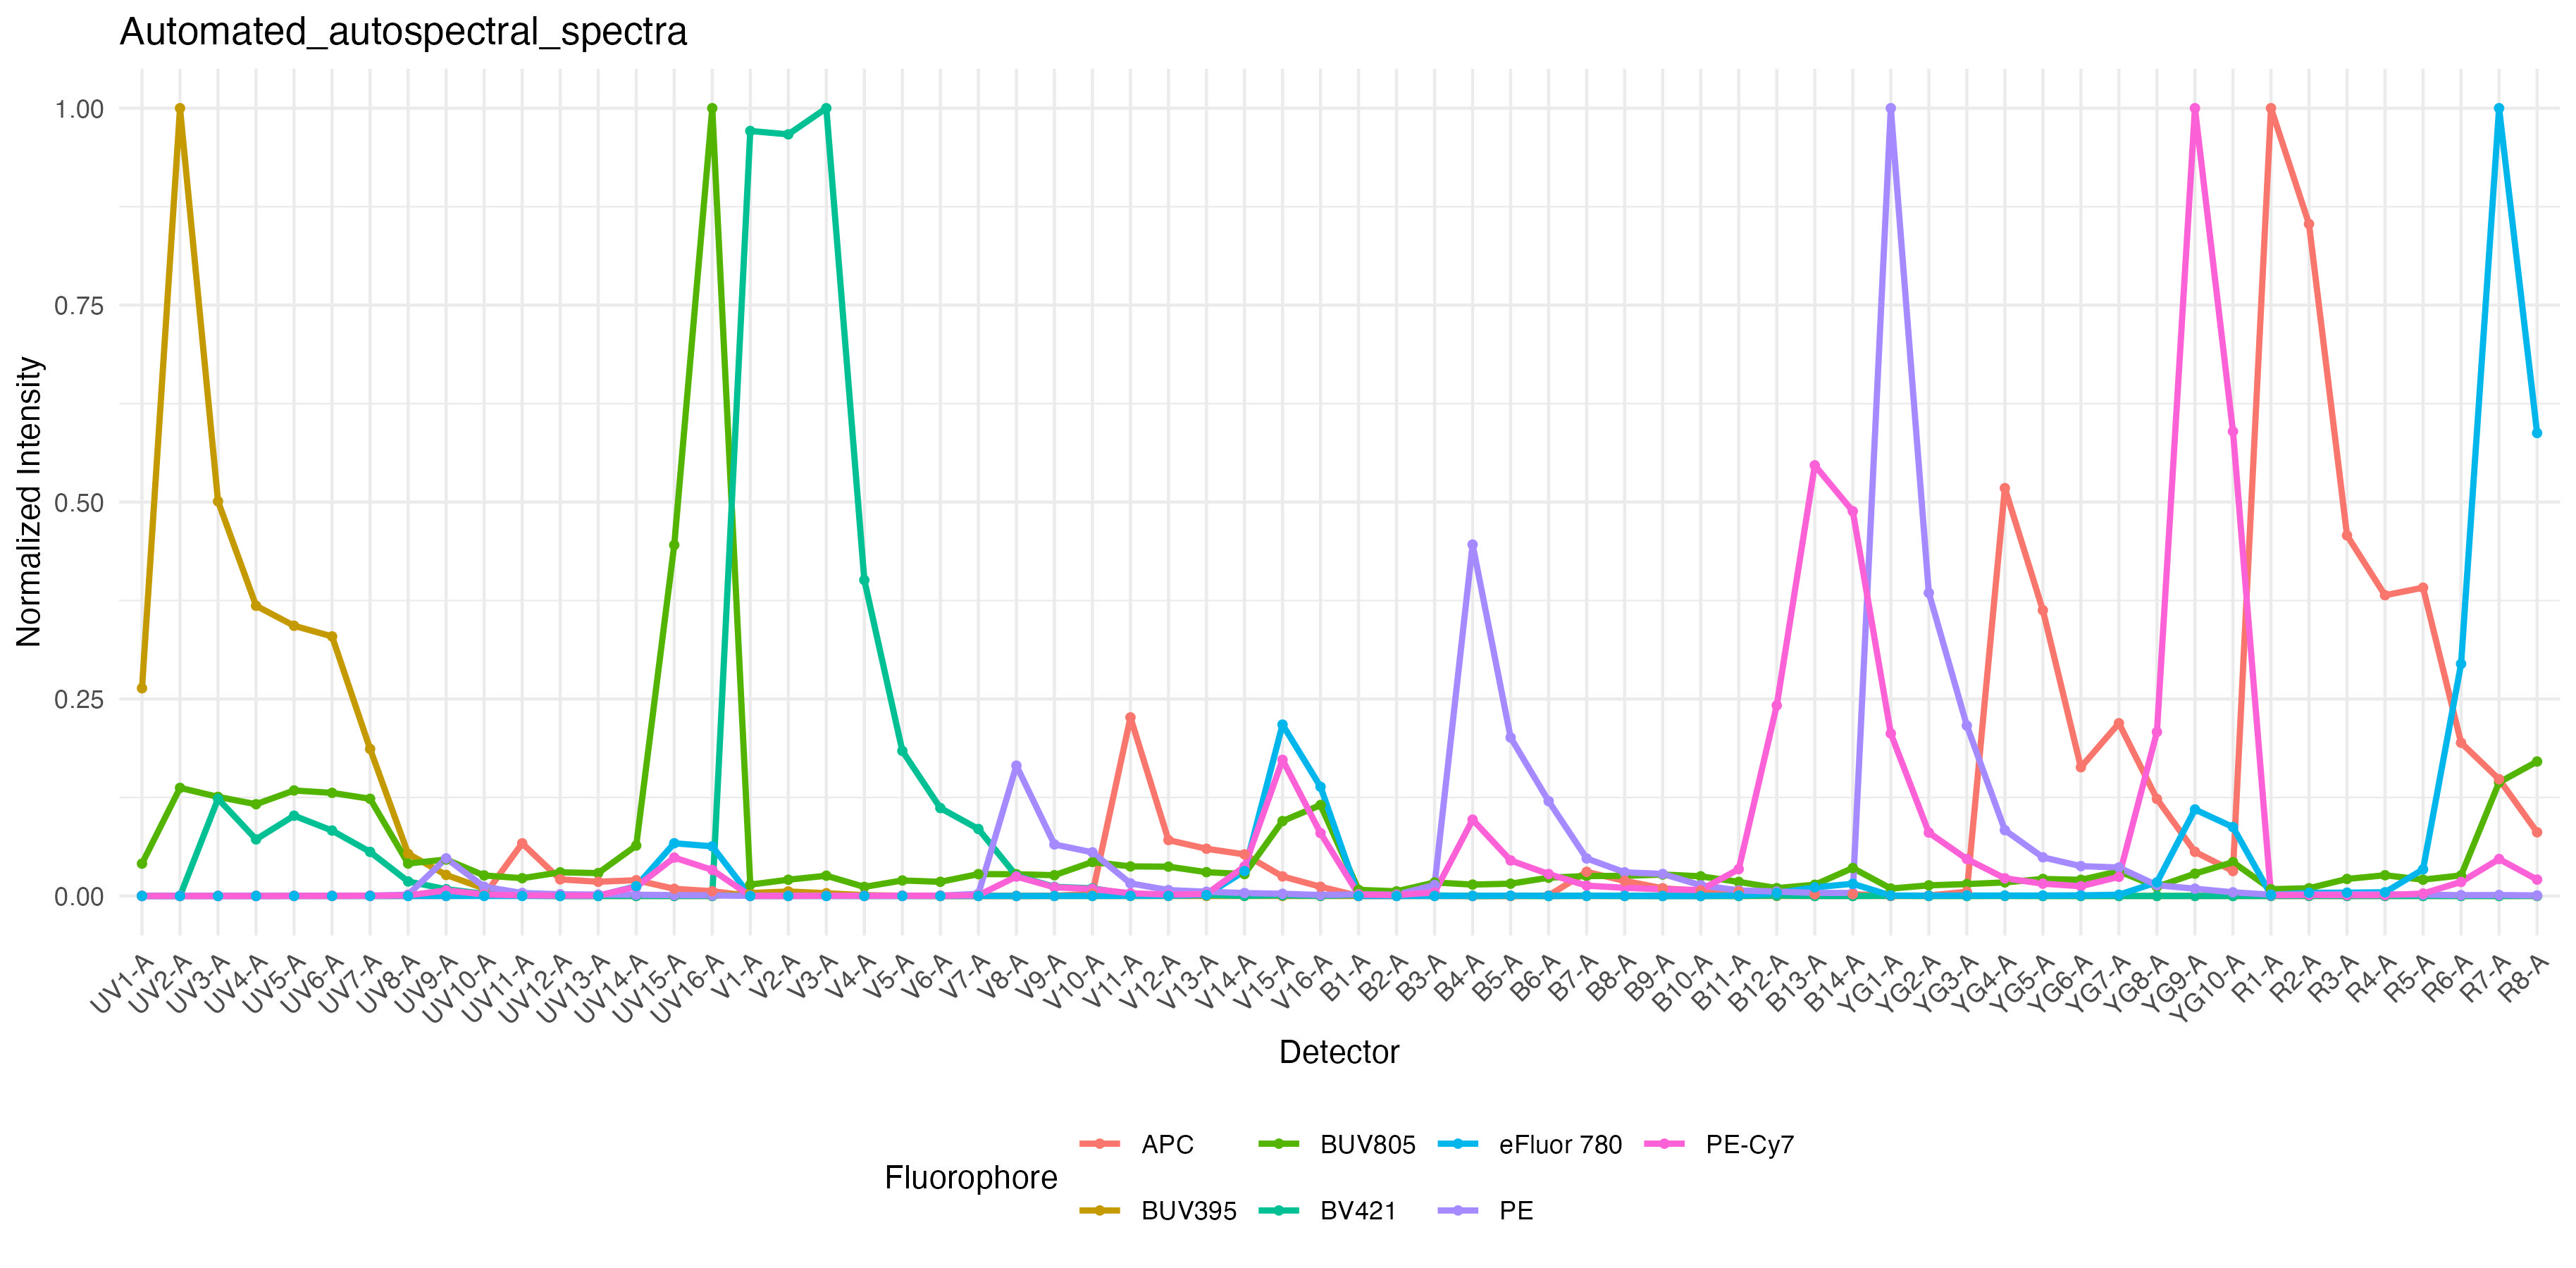This screenshot has height=1268, width=2576.
Task: Click the APC legend label text
Action: [x=1167, y=1145]
